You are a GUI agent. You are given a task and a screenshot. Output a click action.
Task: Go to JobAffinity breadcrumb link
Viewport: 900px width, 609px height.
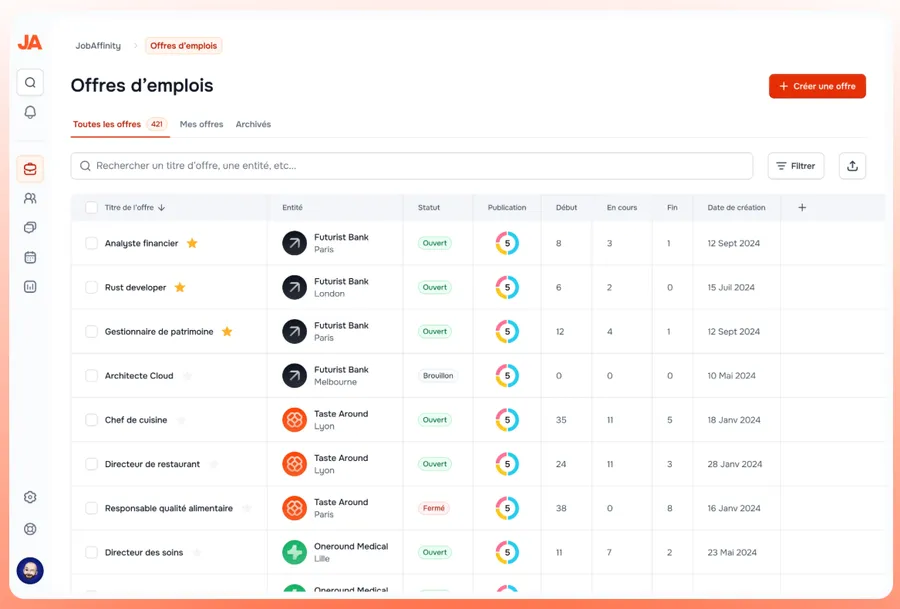tap(98, 46)
